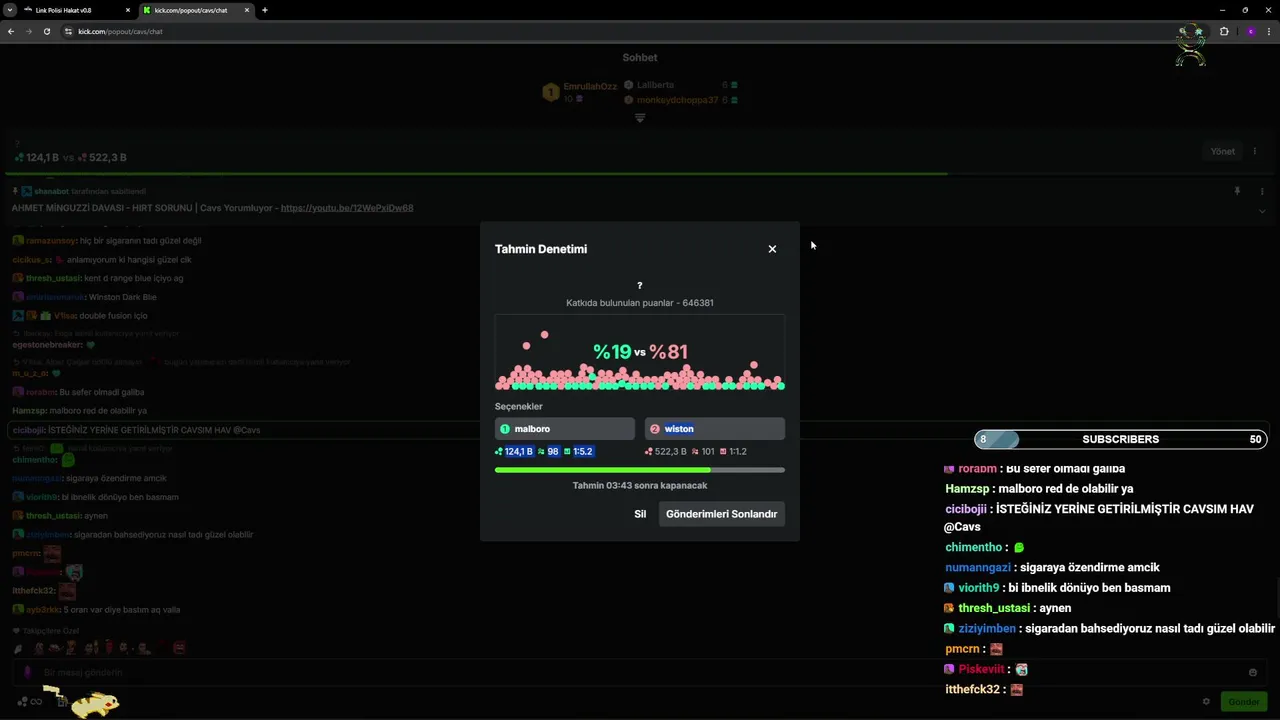Close the Tahmin Denetimi dialog
Image resolution: width=1280 pixels, height=720 pixels.
(x=772, y=249)
